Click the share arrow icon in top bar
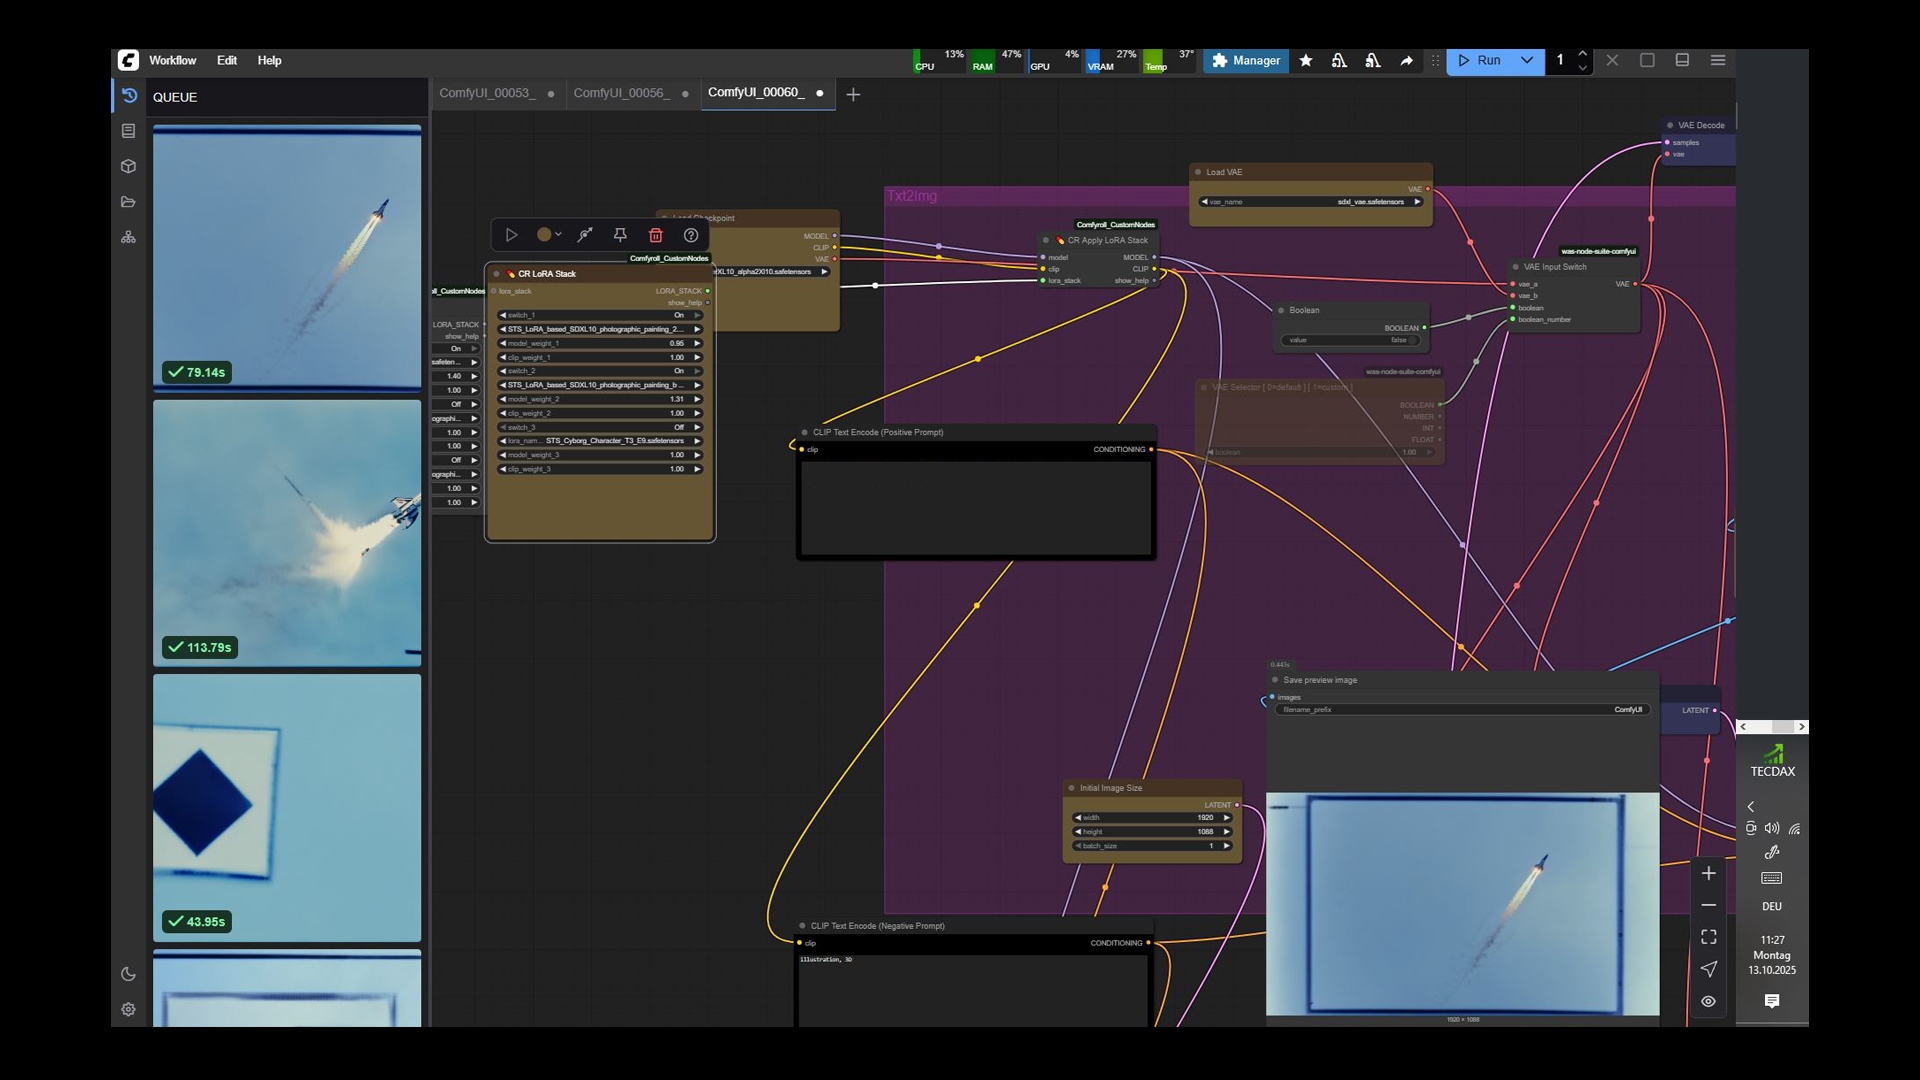The height and width of the screenshot is (1080, 1920). (x=1407, y=61)
